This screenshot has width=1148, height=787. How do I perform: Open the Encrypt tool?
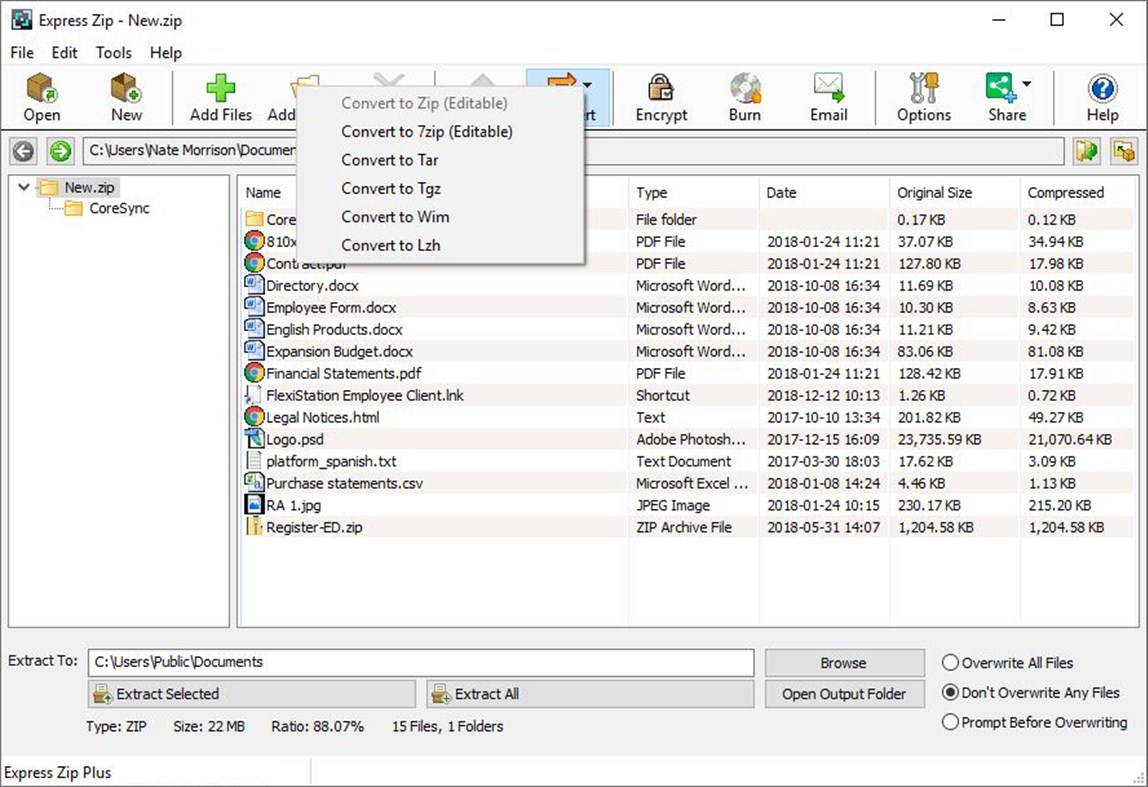[661, 97]
